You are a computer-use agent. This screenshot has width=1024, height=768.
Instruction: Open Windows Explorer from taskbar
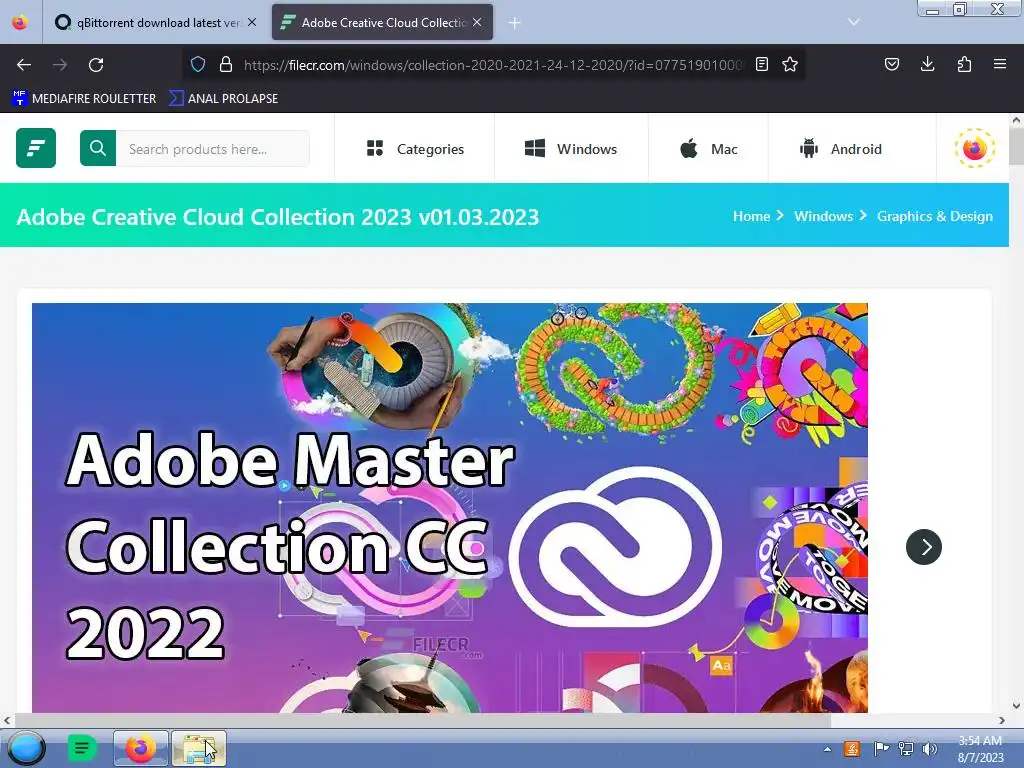coord(199,748)
